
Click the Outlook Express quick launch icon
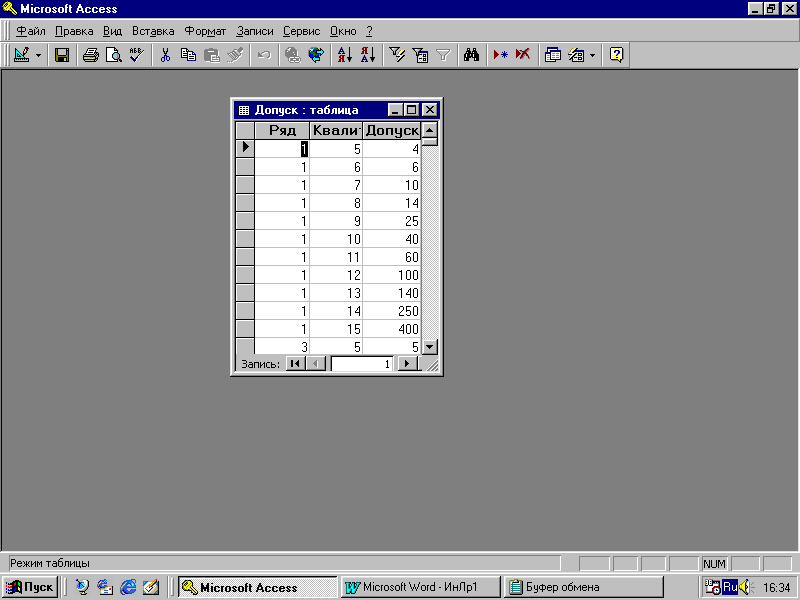pyautogui.click(x=105, y=587)
